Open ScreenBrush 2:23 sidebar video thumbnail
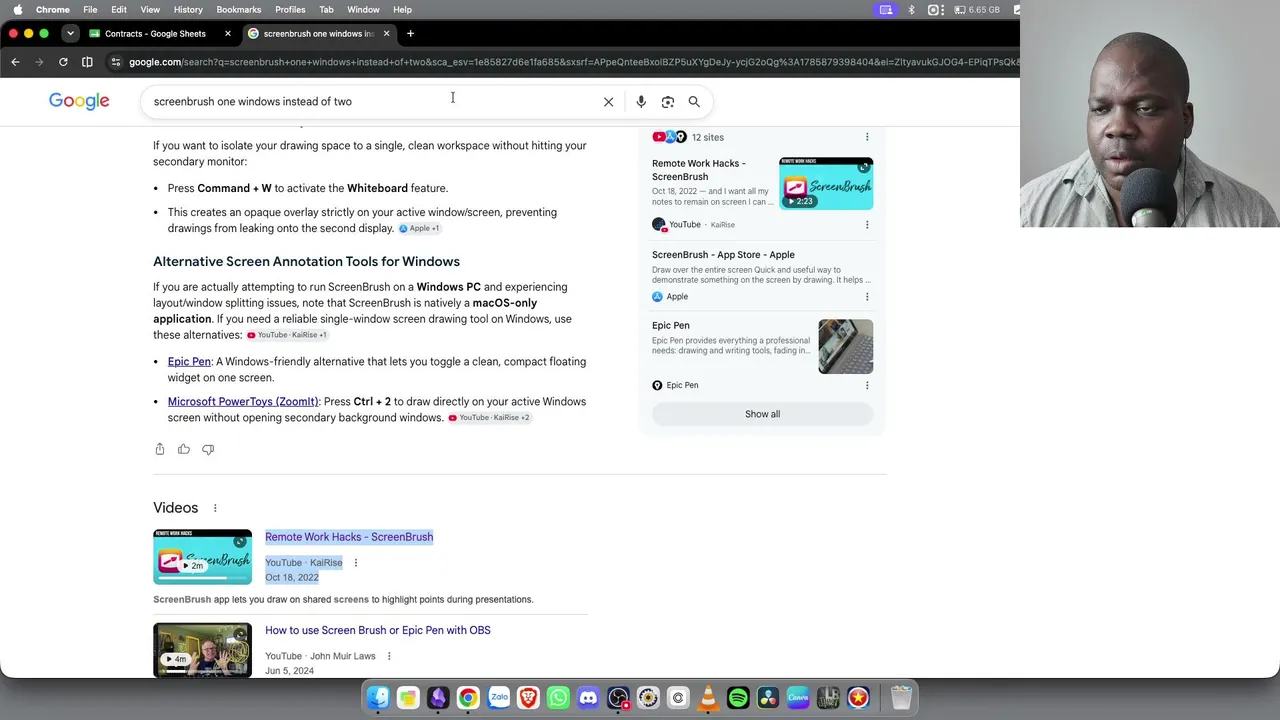Image resolution: width=1280 pixels, height=720 pixels. click(x=826, y=183)
